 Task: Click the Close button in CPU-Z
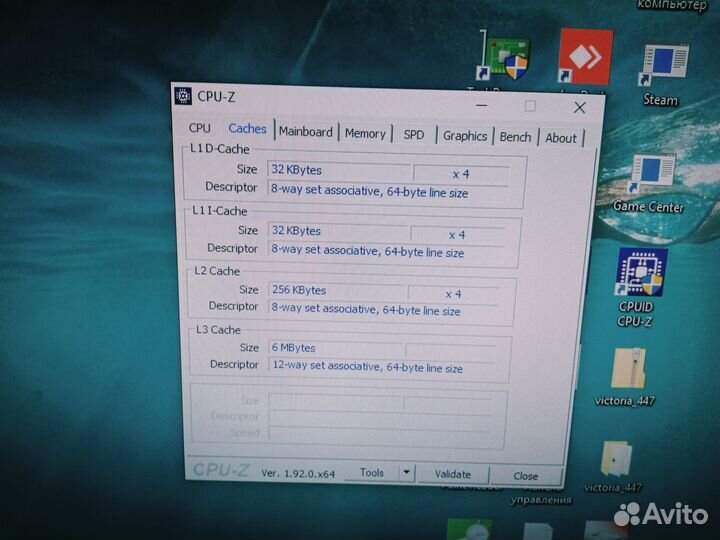pos(526,476)
